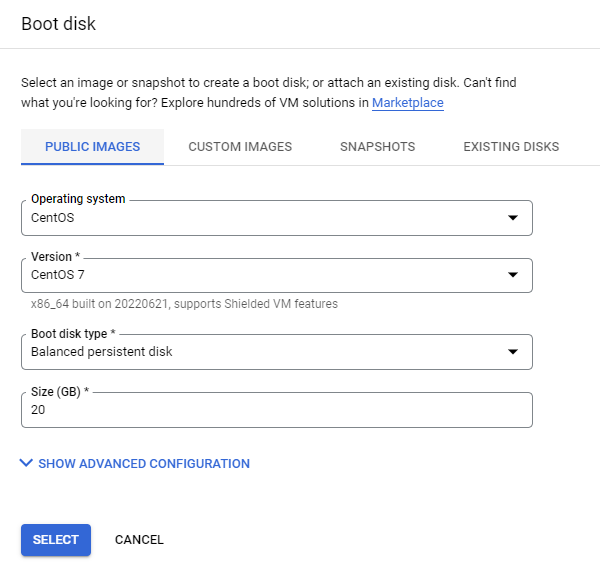This screenshot has height=569, width=600.
Task: Open the Snapshots tab
Action: pyautogui.click(x=377, y=147)
